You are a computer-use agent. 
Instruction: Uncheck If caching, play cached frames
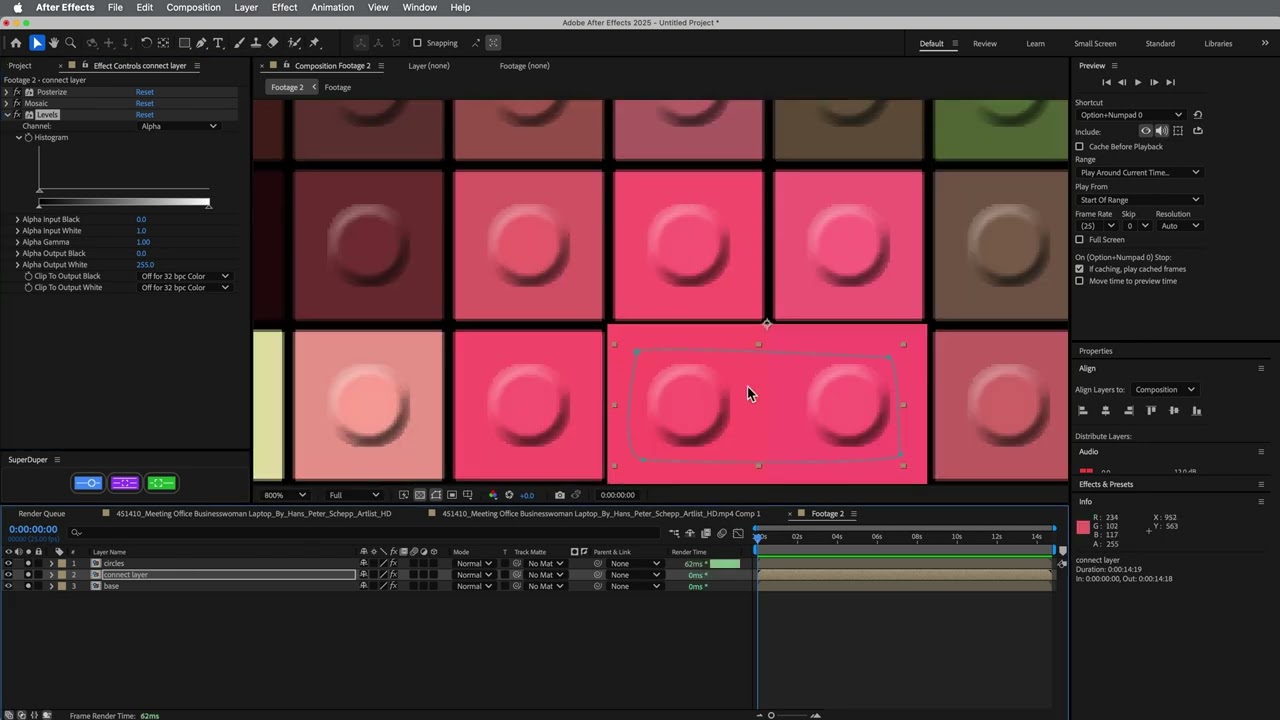[x=1079, y=269]
